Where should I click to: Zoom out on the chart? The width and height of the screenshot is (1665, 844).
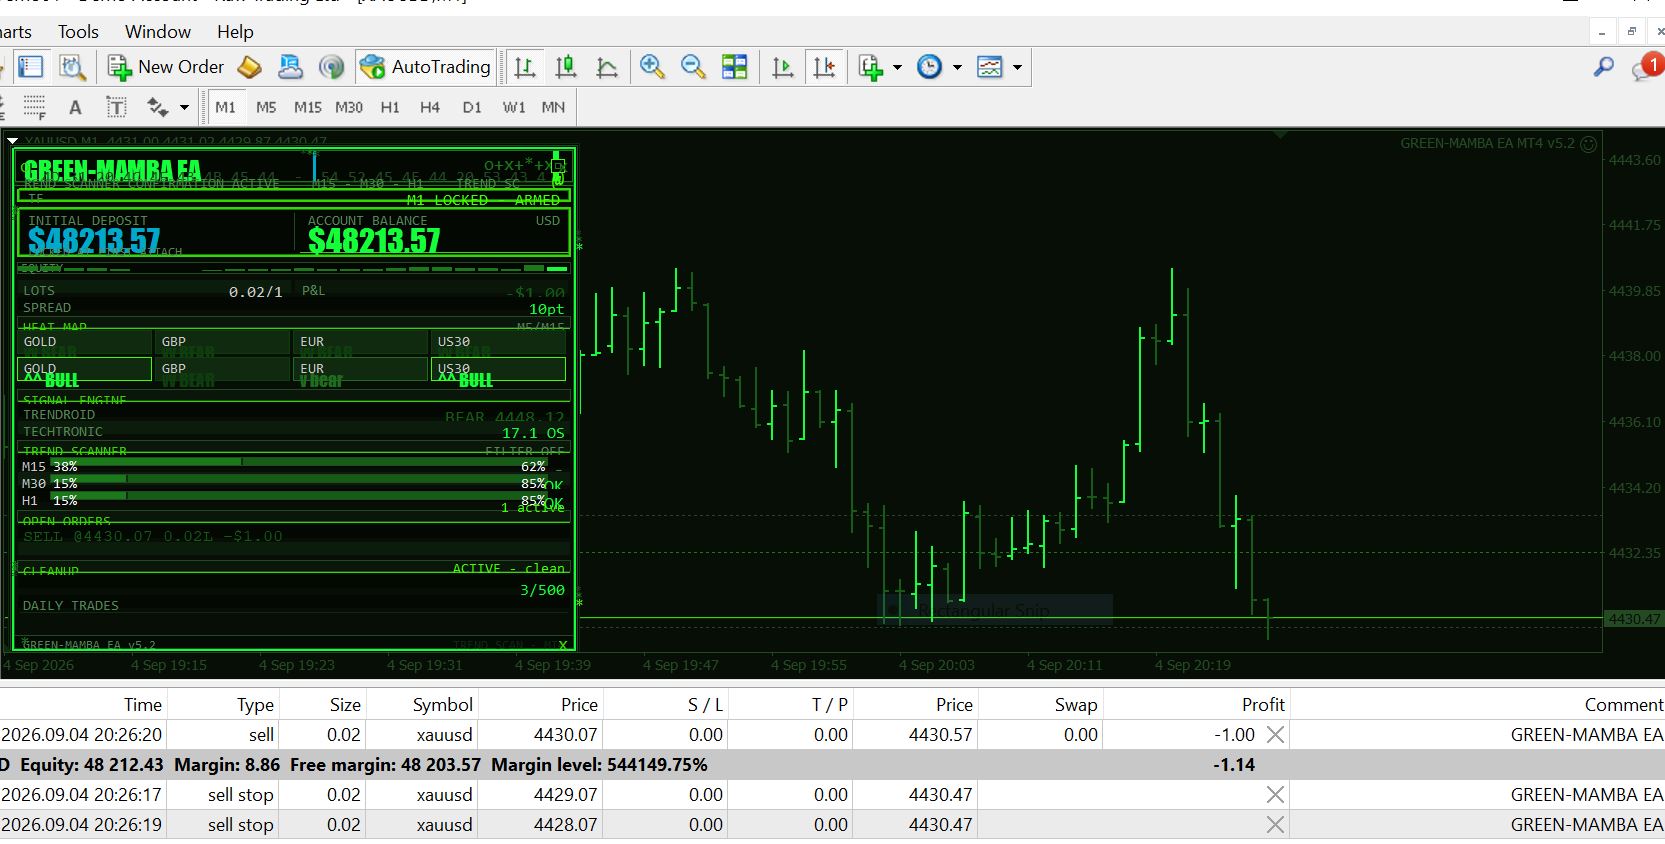pyautogui.click(x=693, y=67)
